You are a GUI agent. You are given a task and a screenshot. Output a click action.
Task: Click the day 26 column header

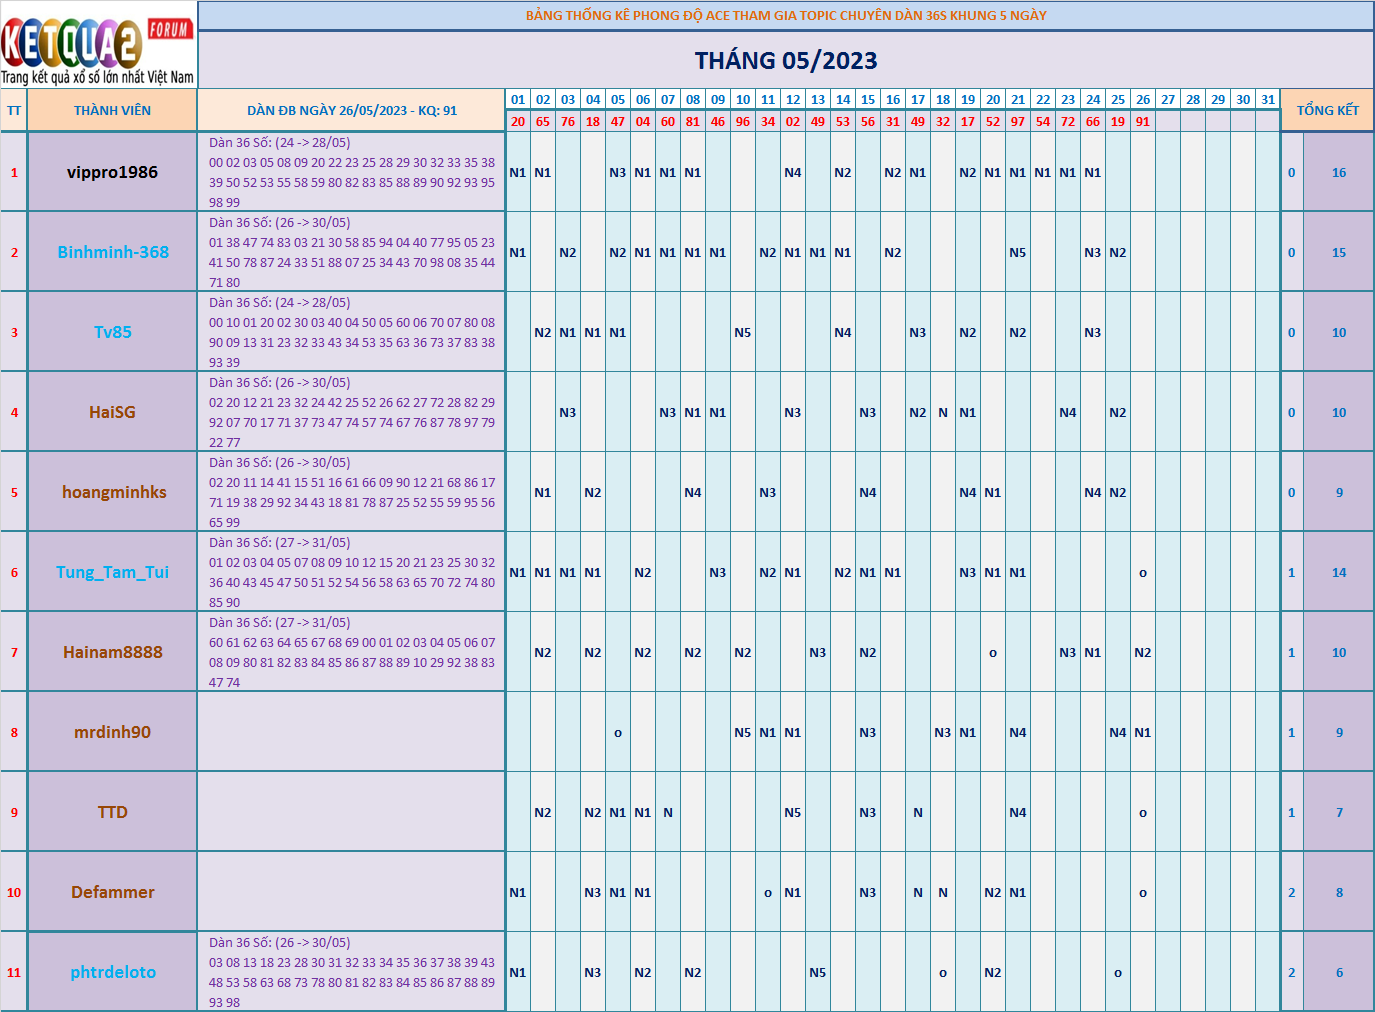point(1143,100)
